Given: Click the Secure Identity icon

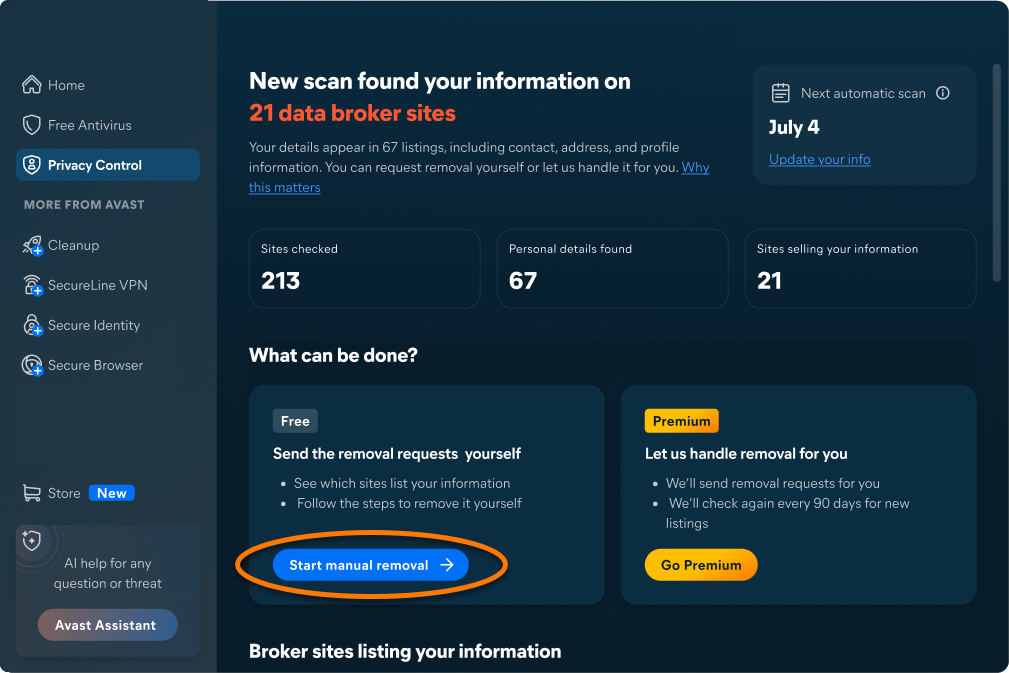Looking at the screenshot, I should click(x=32, y=325).
